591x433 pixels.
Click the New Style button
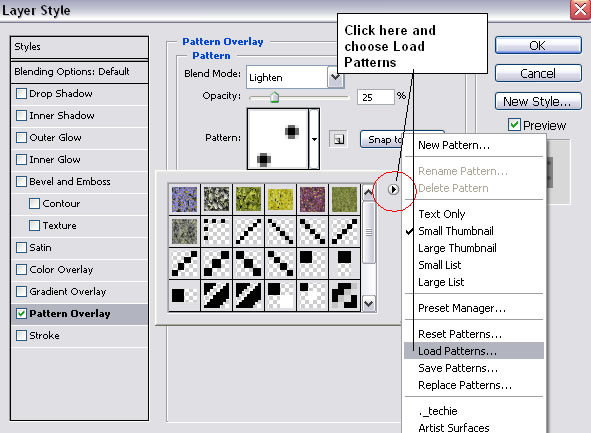[538, 101]
